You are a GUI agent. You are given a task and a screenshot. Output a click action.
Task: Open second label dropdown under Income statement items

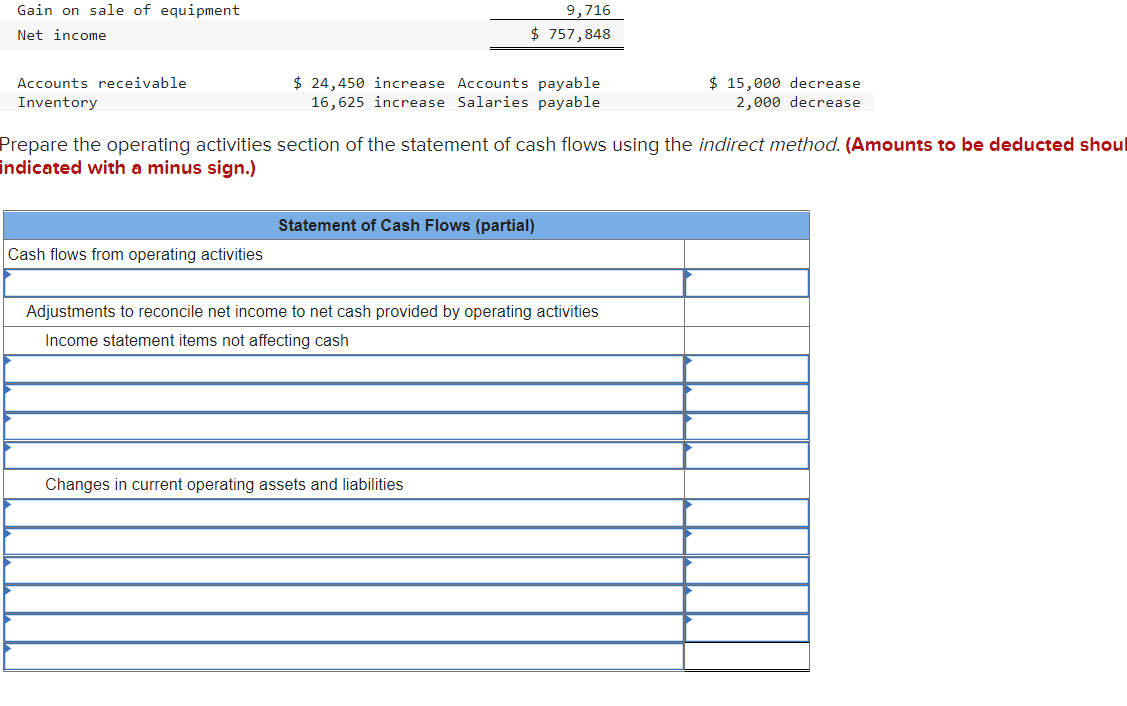pyautogui.click(x=344, y=398)
